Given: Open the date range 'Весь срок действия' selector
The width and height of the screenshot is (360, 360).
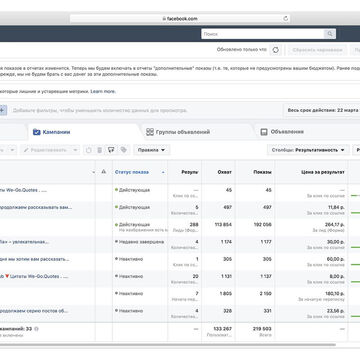Looking at the screenshot, I should pyautogui.click(x=322, y=110).
